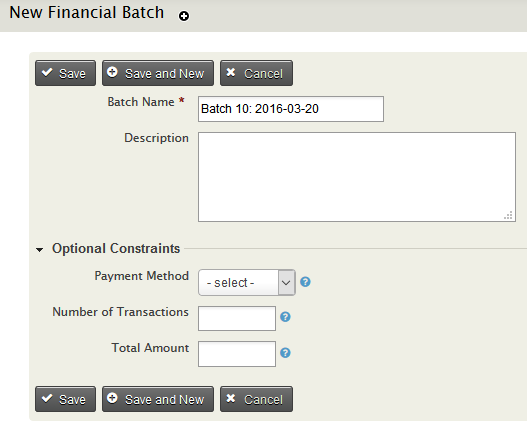Click the Payment Method label
527x437 pixels.
141,276
